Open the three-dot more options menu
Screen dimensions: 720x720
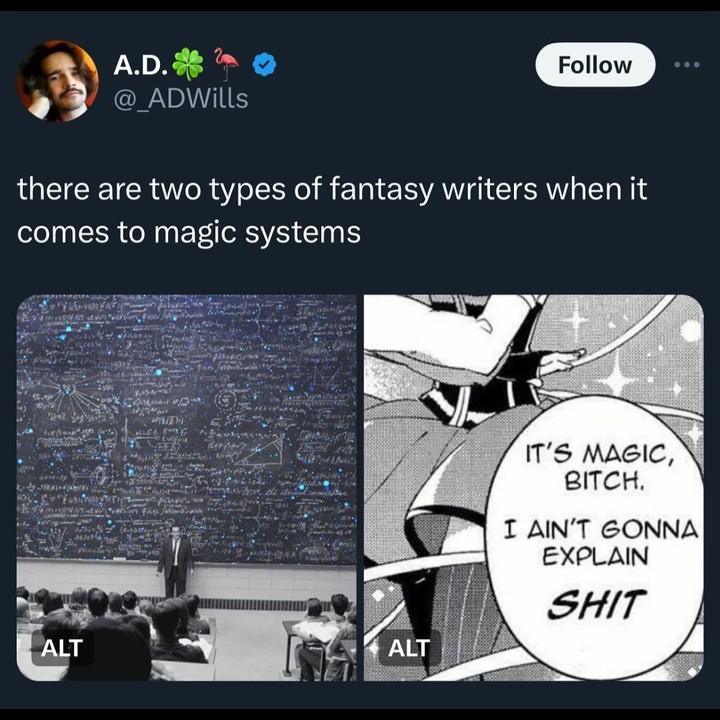(687, 65)
